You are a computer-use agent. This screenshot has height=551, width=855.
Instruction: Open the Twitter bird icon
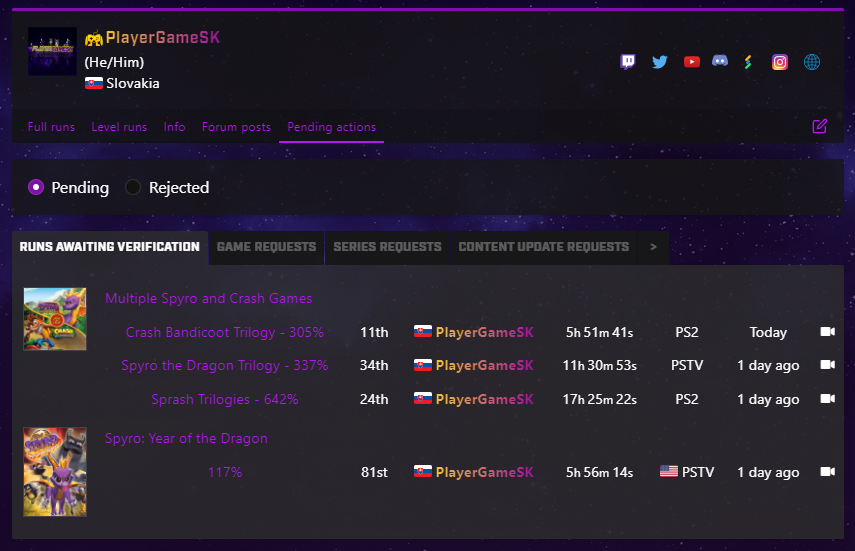(x=660, y=62)
